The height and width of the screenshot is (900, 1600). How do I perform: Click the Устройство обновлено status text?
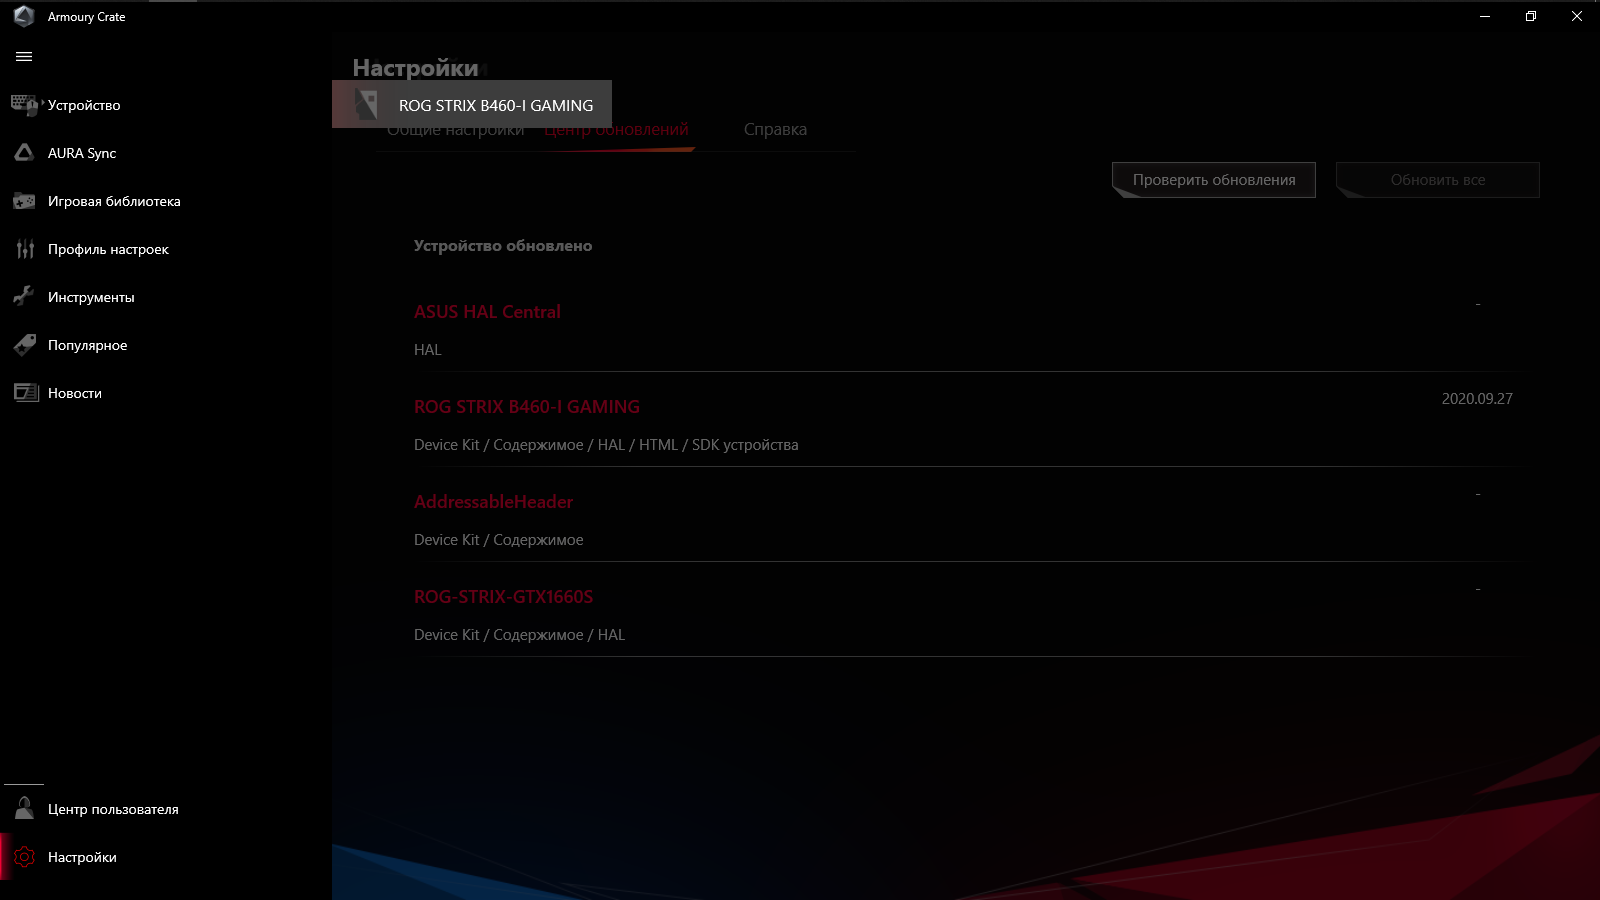(x=503, y=246)
